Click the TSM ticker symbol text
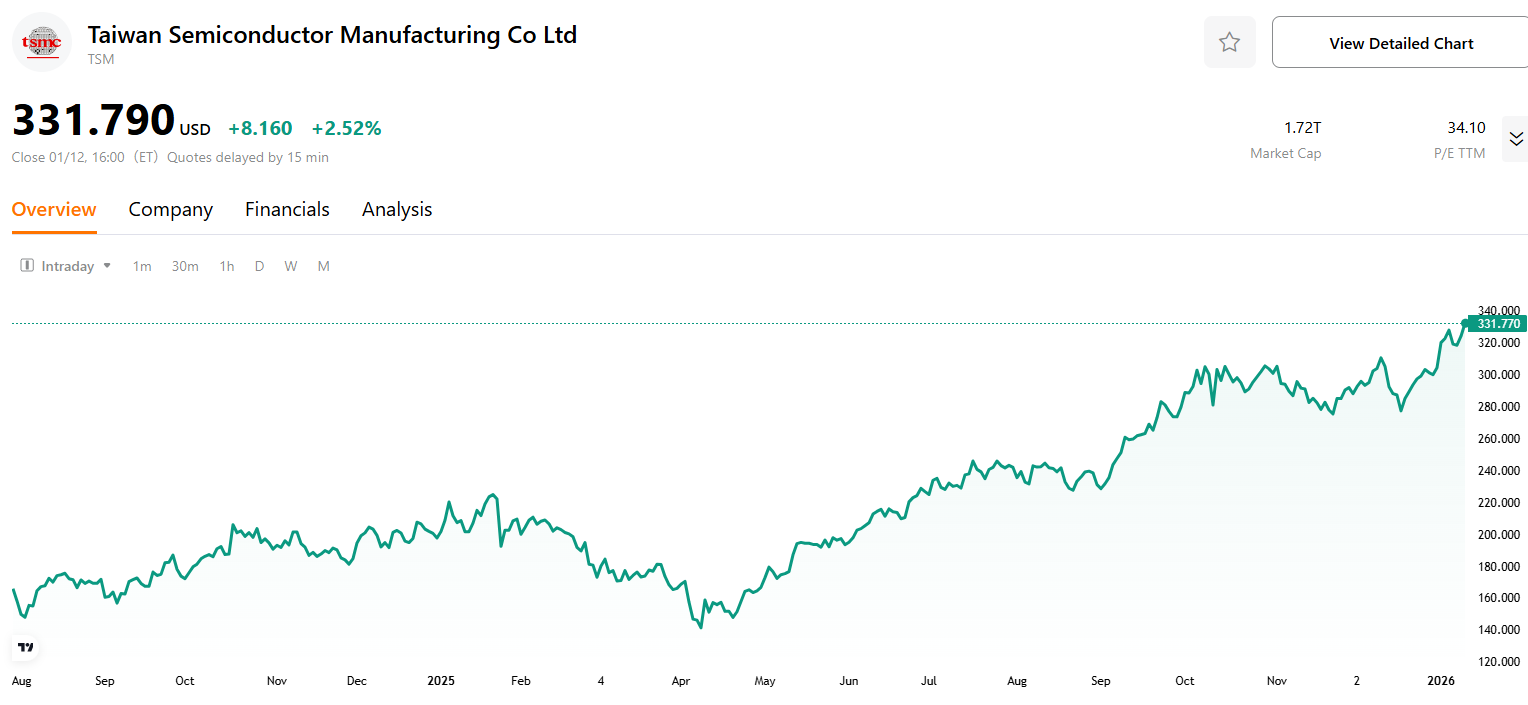The width and height of the screenshot is (1528, 705). [x=101, y=59]
